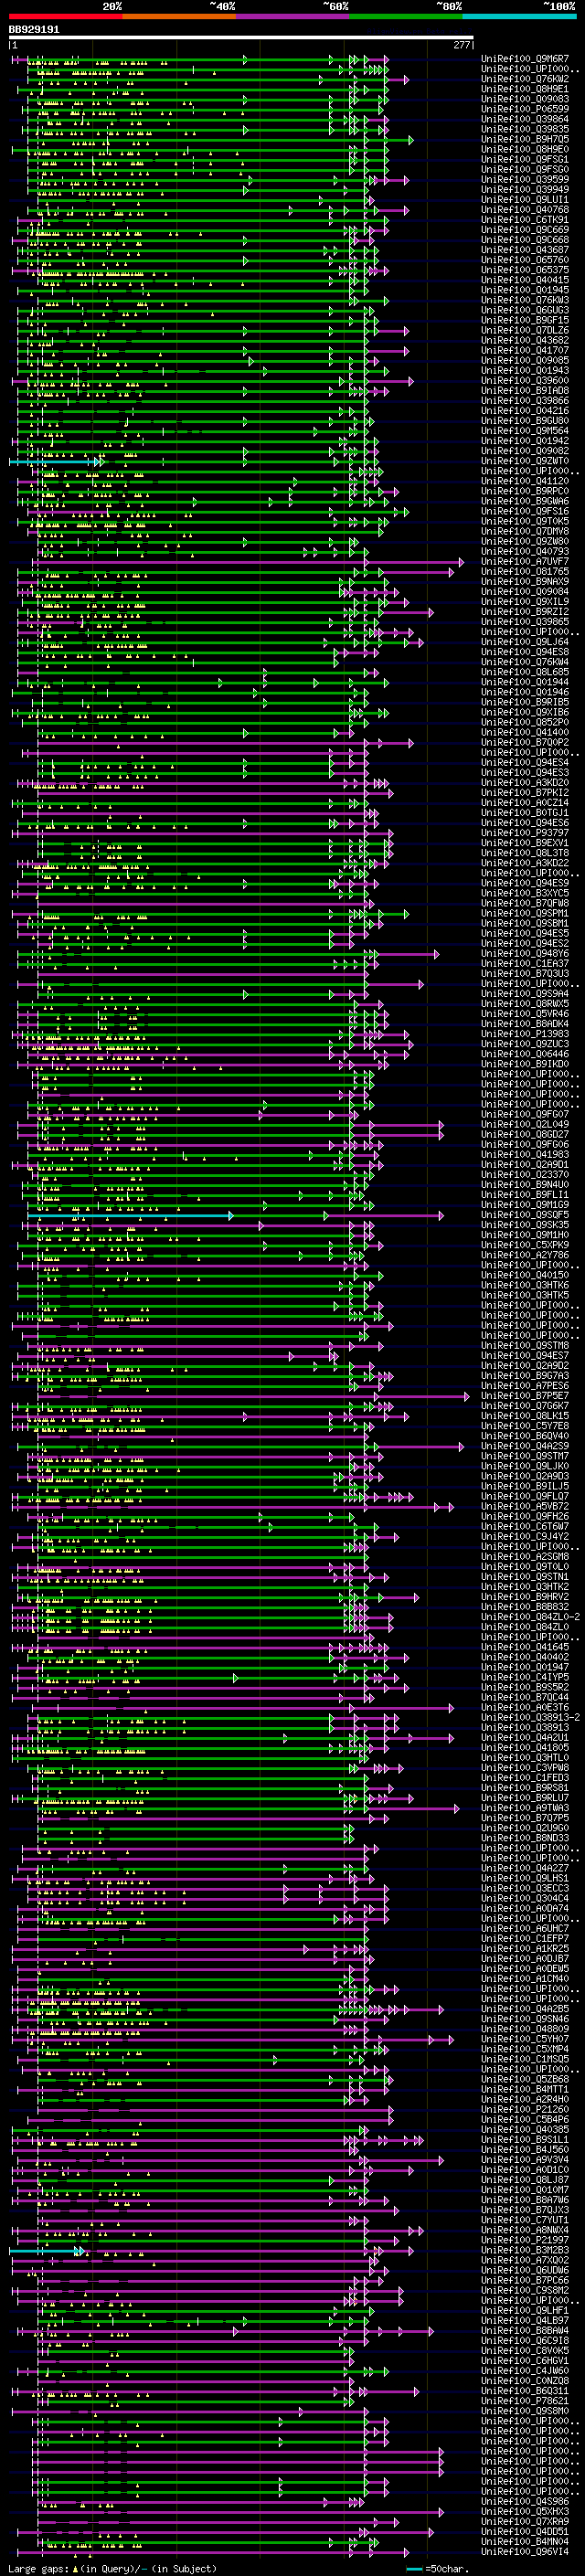Select the UniRef100_Q40150 label
The width and height of the screenshot is (585, 2576).
[x=525, y=1275]
